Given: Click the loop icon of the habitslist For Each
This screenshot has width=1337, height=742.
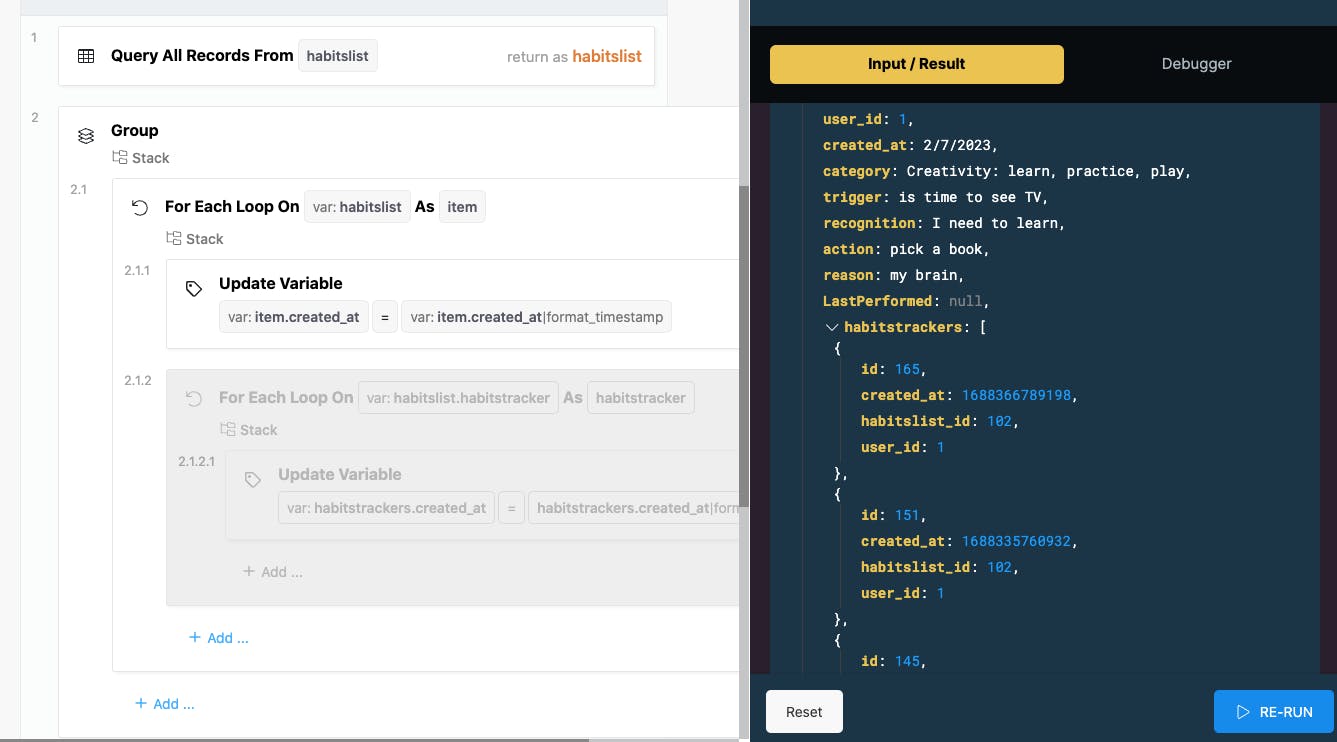Looking at the screenshot, I should tap(140, 207).
